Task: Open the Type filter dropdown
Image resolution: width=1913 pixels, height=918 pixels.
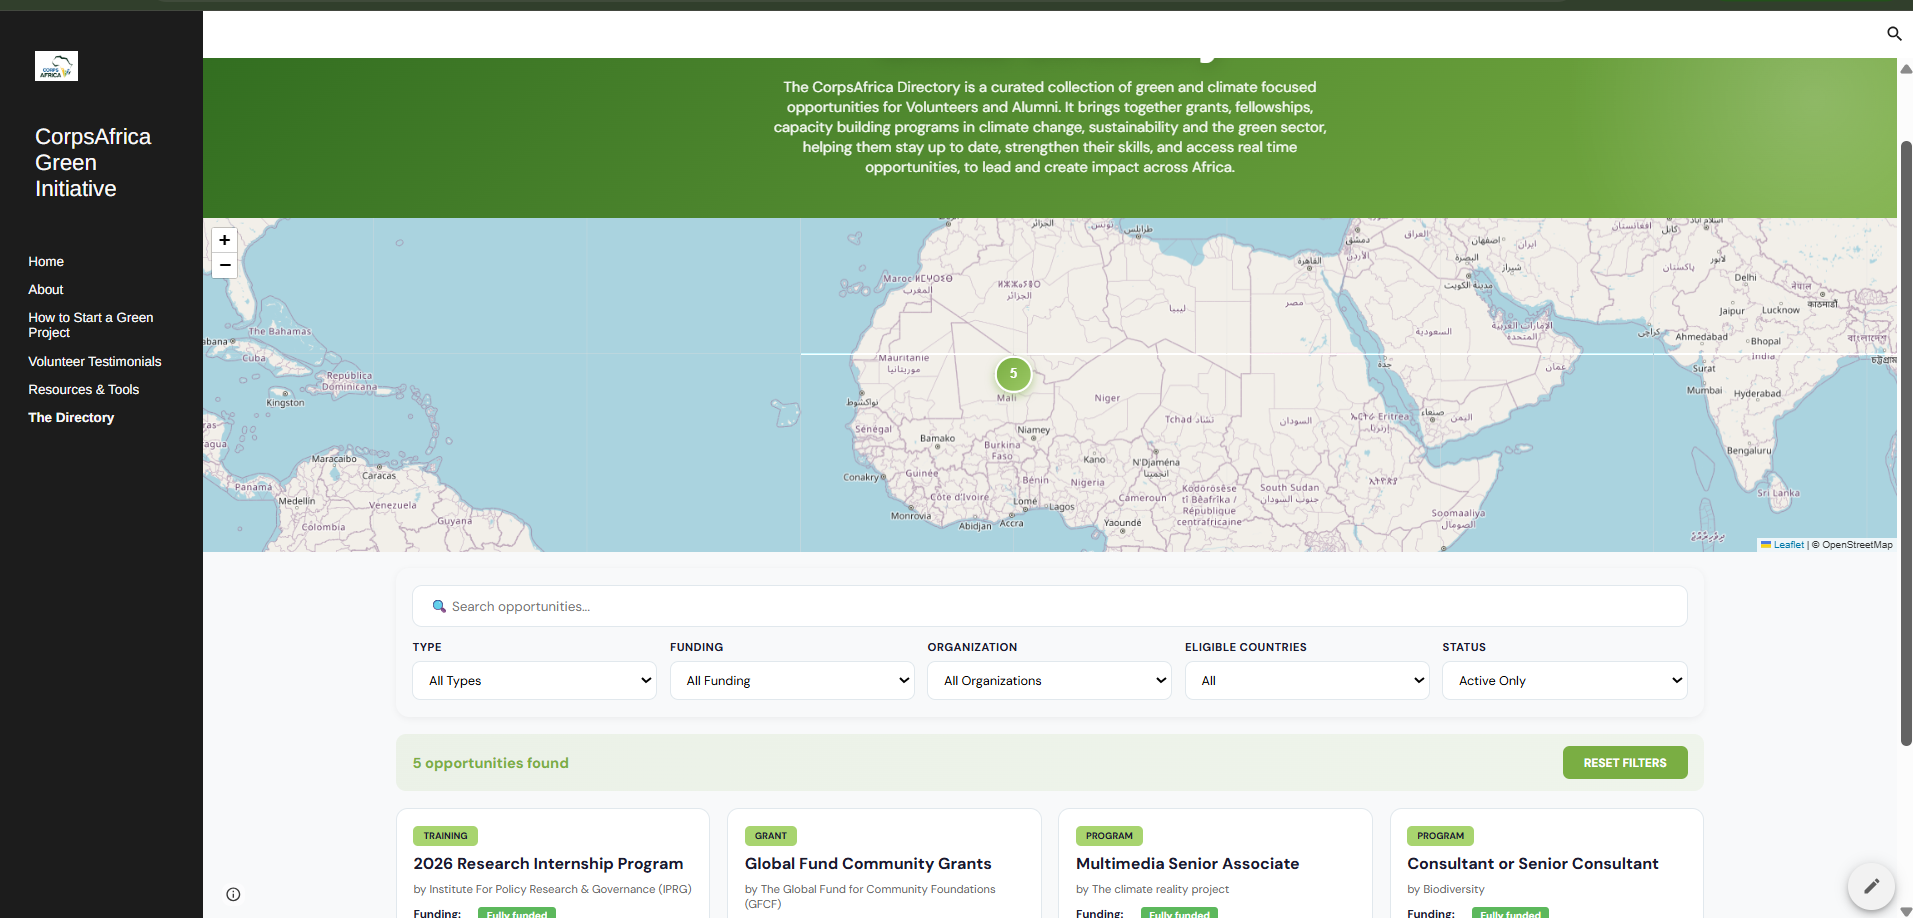Action: (x=534, y=681)
